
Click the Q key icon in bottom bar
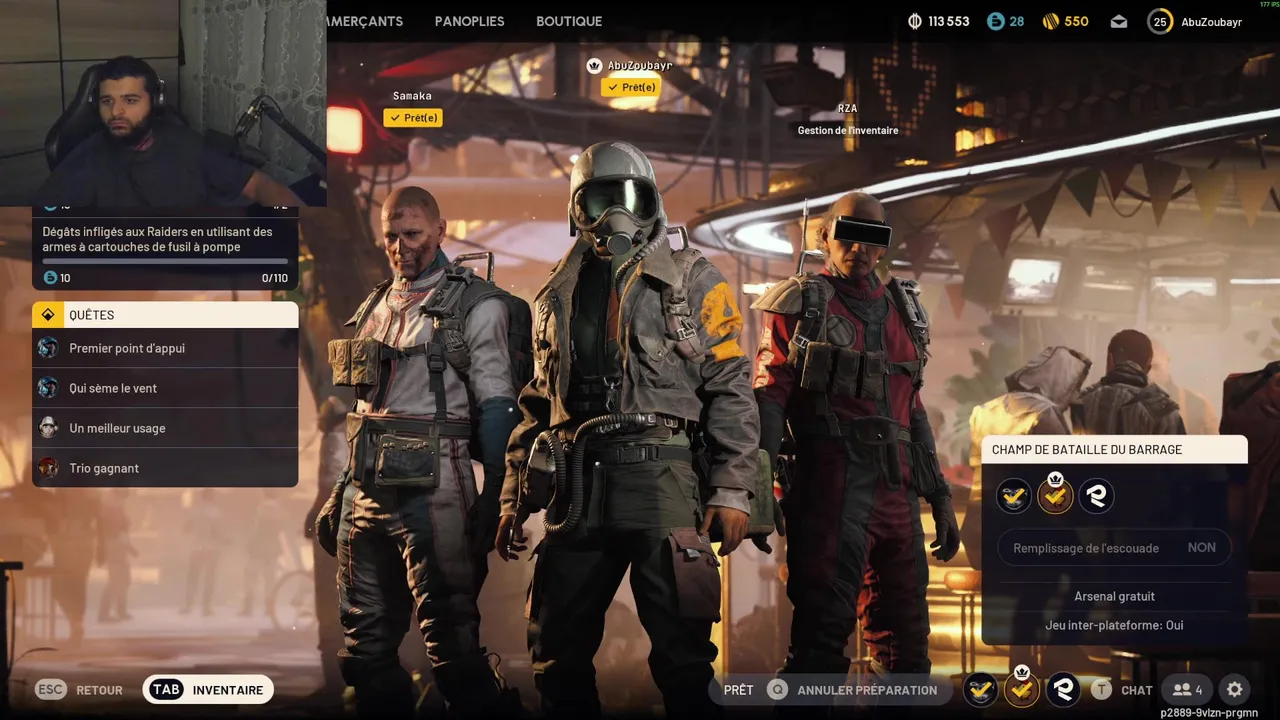(777, 690)
